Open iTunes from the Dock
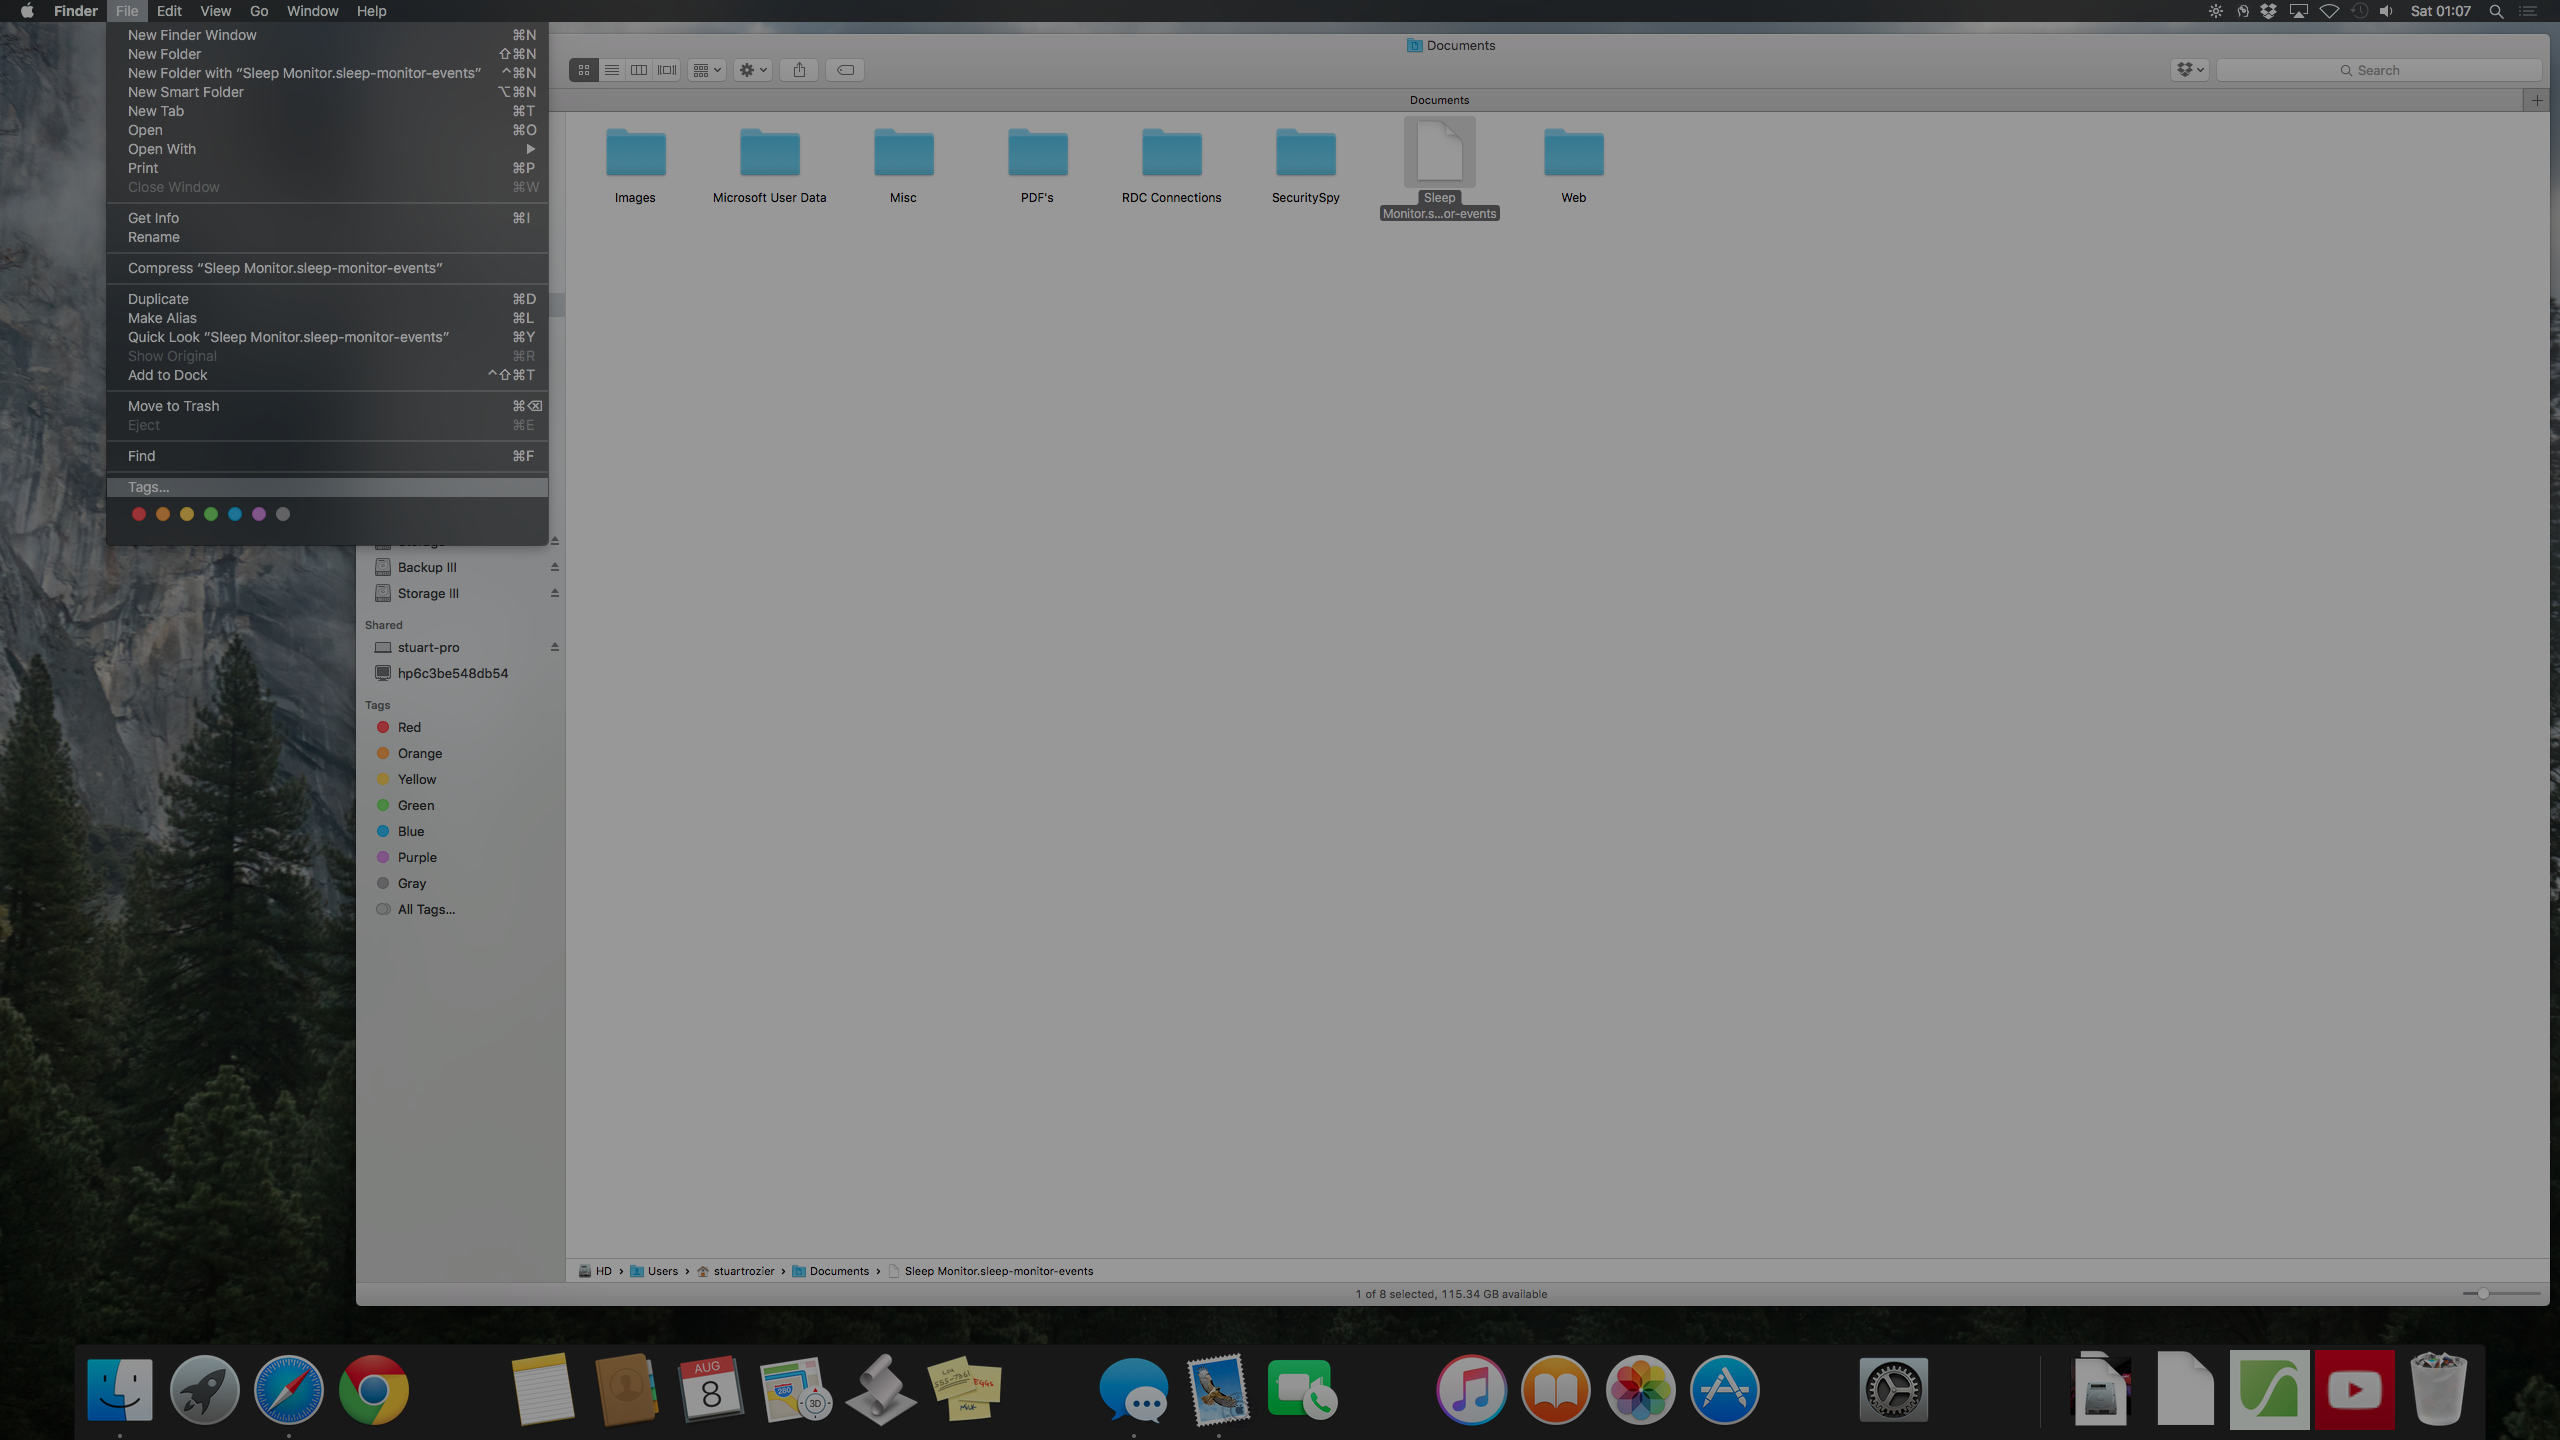Viewport: 2560px width, 1440px height. coord(1471,1389)
